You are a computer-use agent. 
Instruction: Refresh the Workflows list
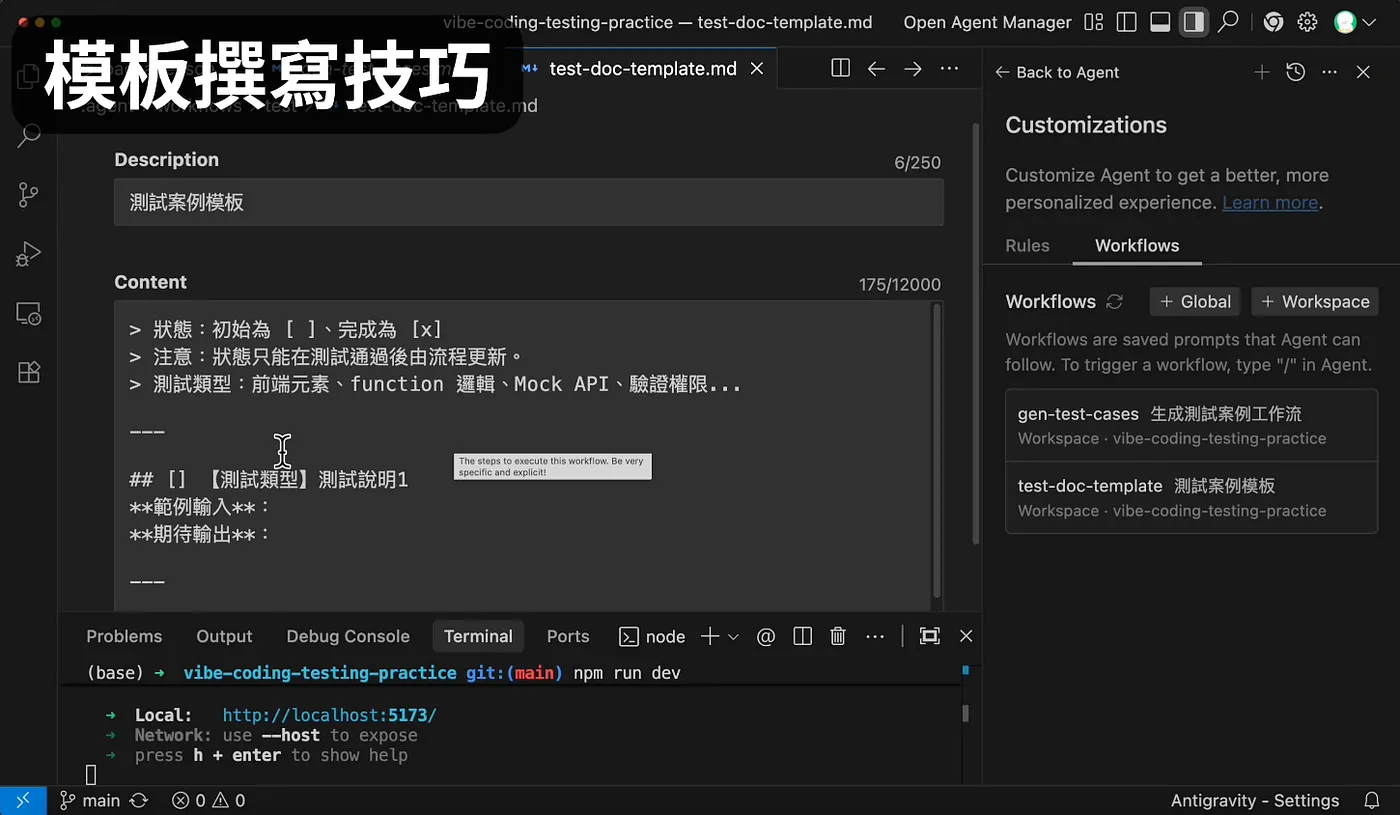pos(1115,301)
